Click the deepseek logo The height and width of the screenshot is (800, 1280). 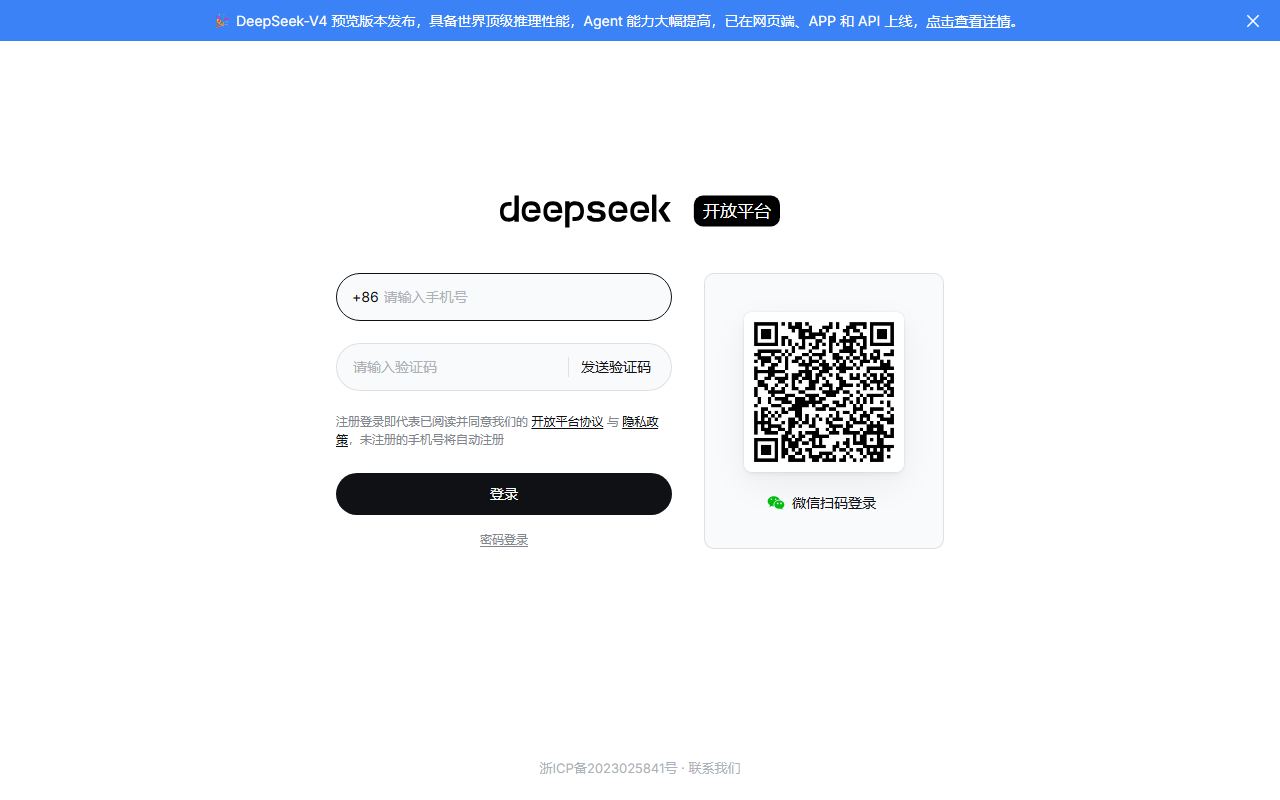[x=585, y=211]
